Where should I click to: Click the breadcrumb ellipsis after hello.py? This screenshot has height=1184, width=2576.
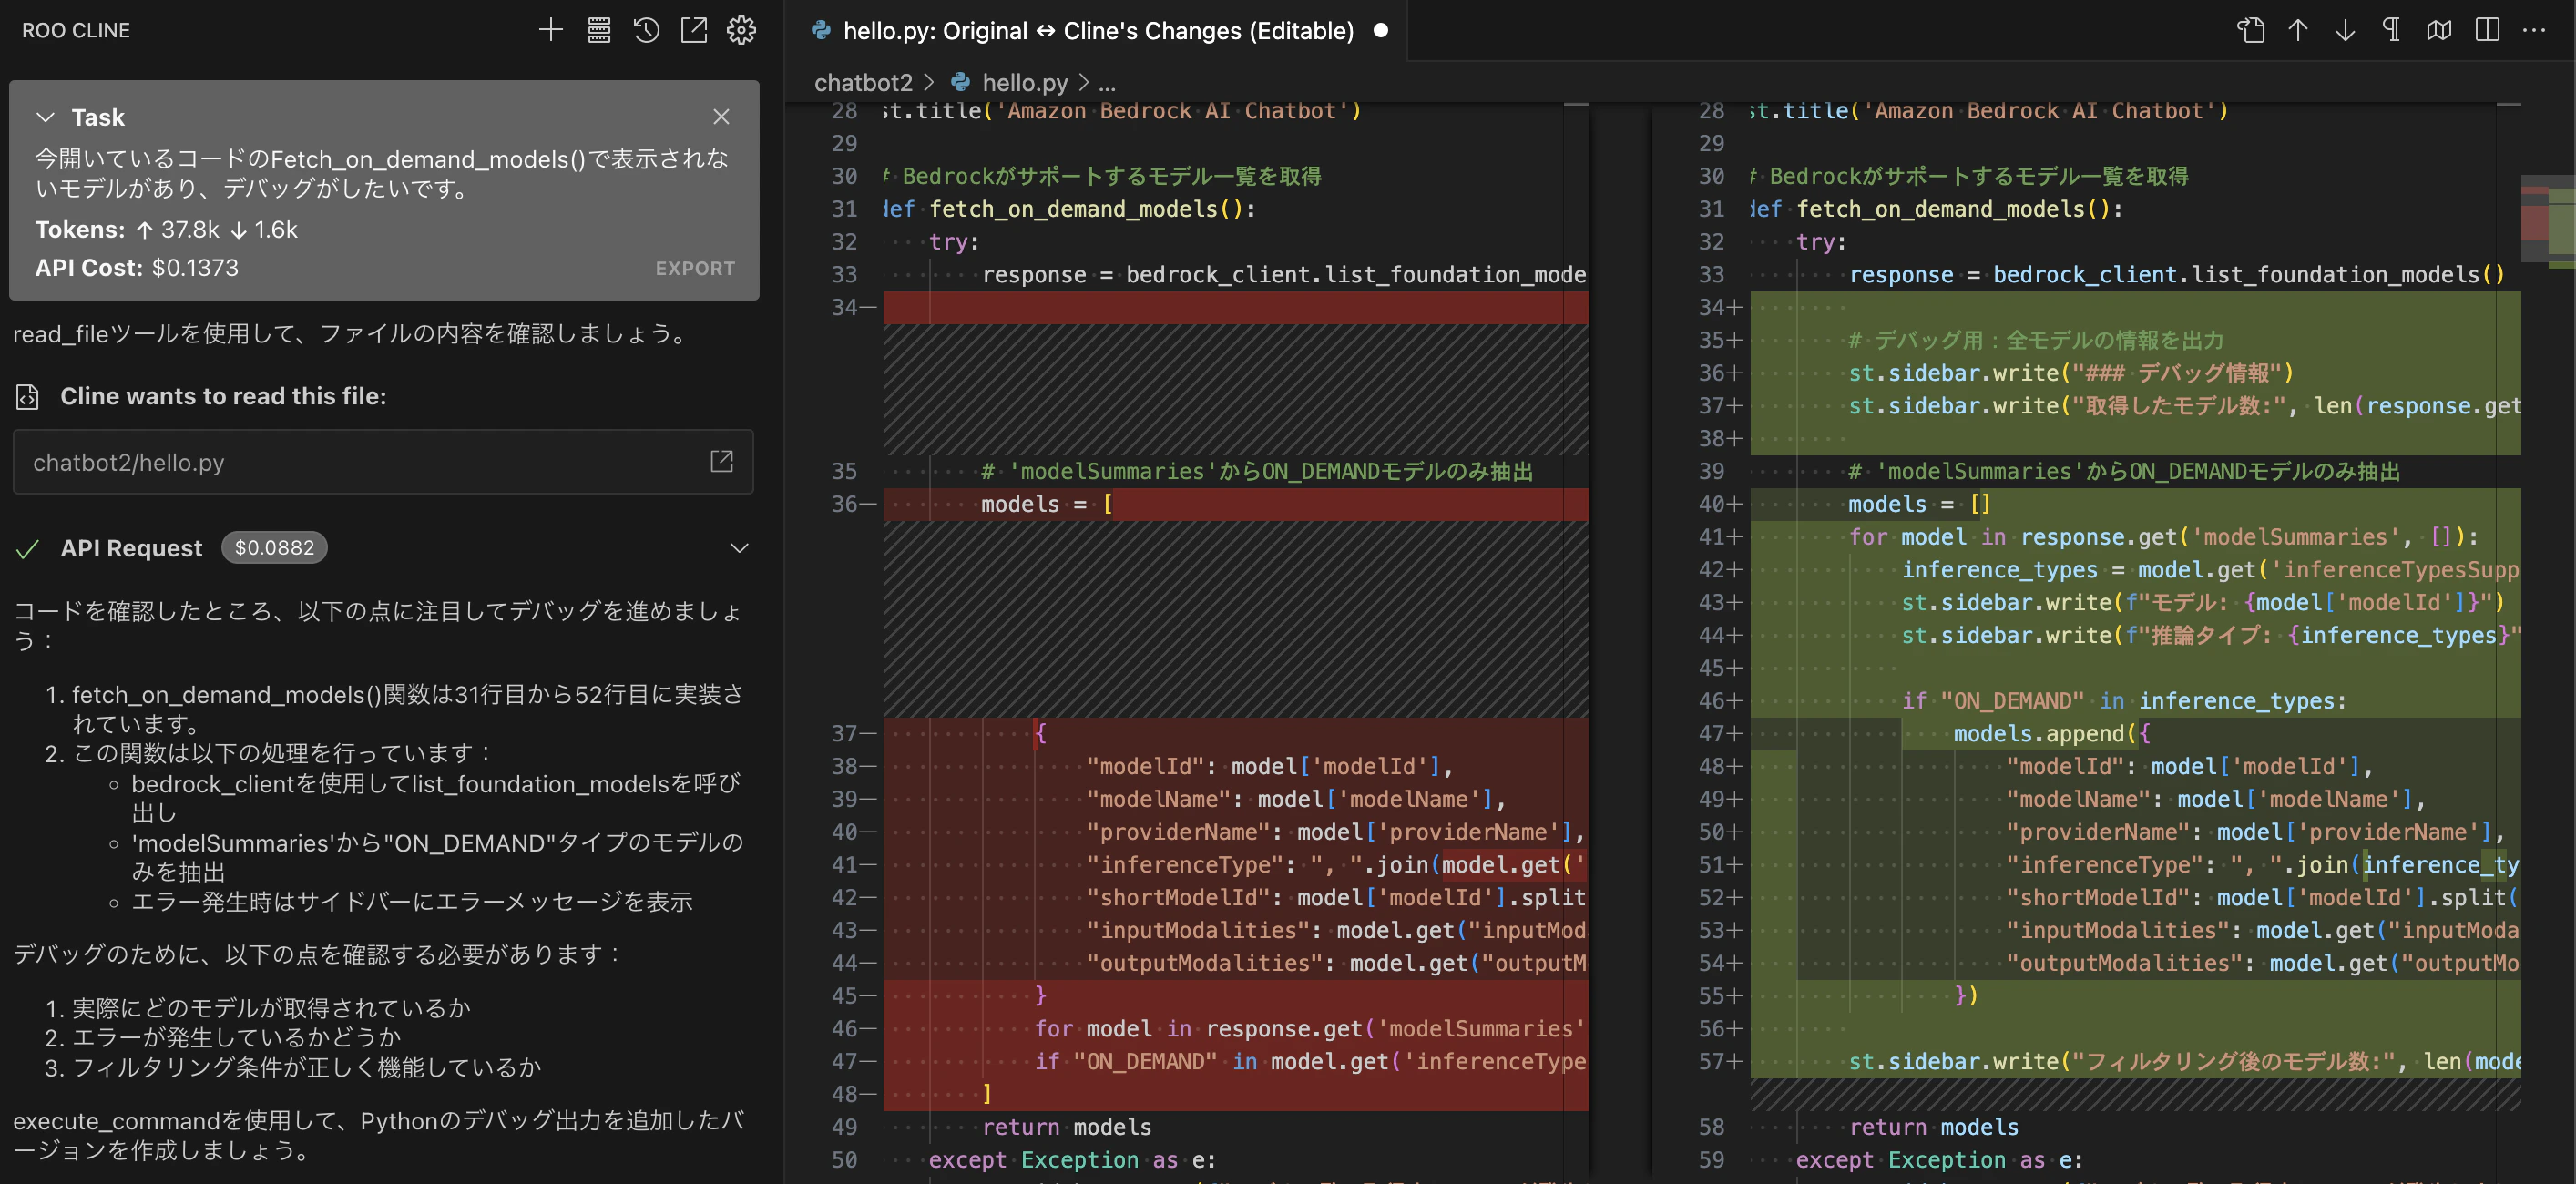coord(1107,83)
